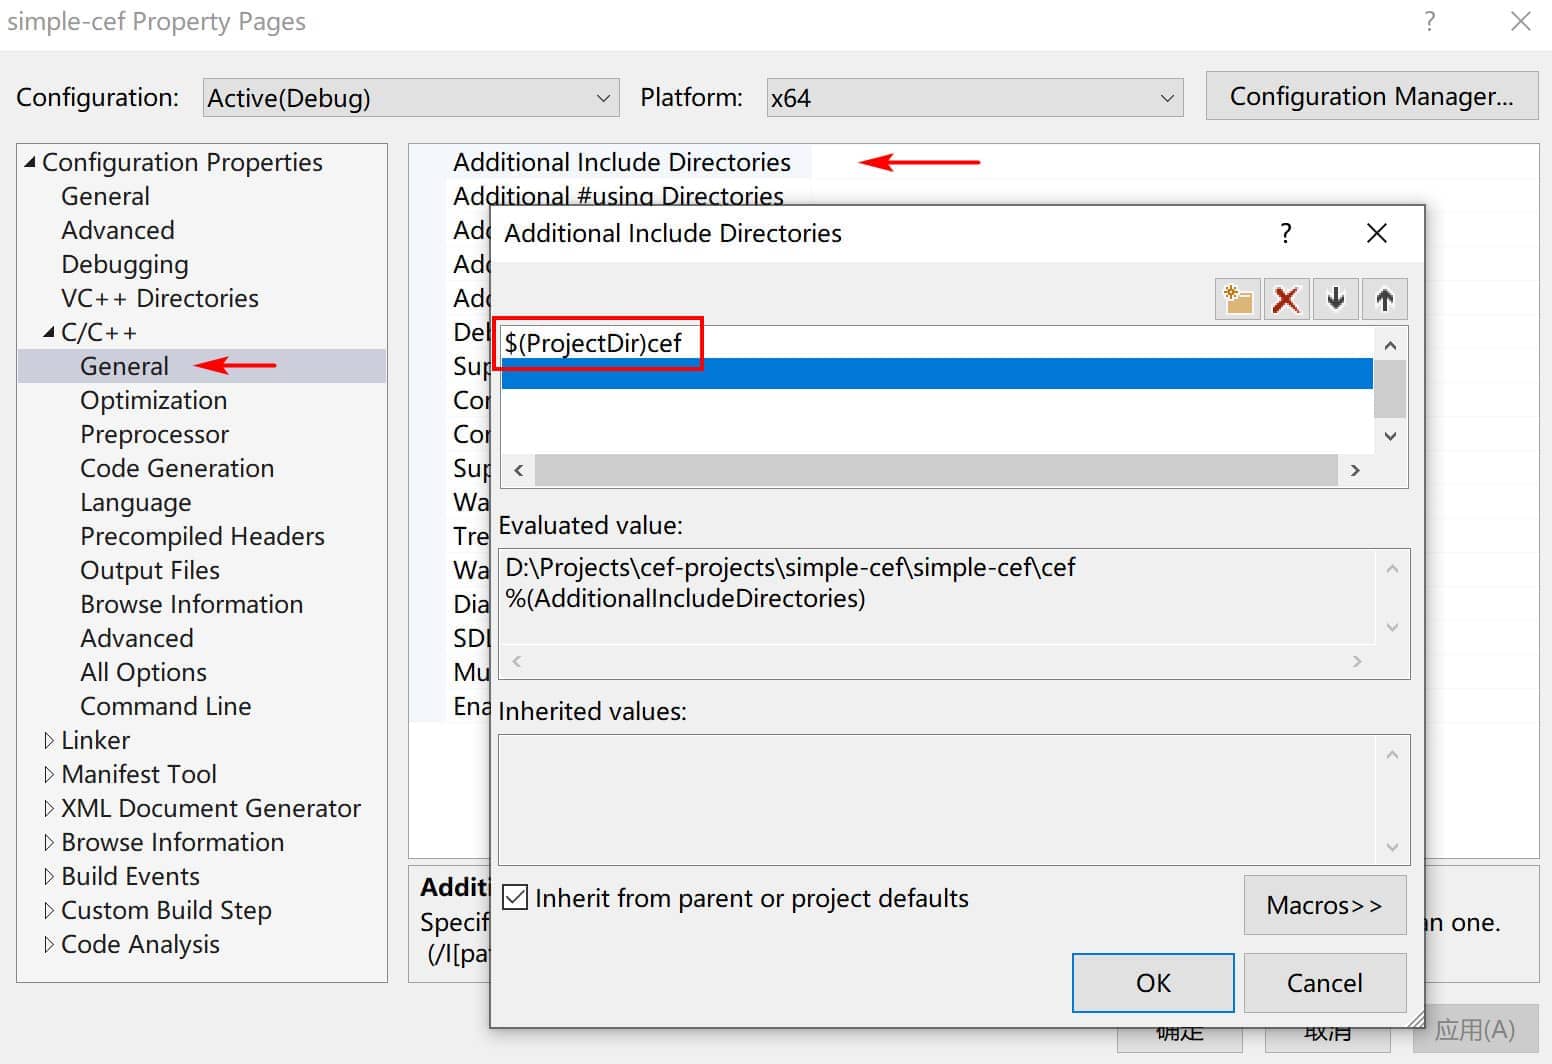Toggle Inherit from parent or project defaults

pos(515,898)
